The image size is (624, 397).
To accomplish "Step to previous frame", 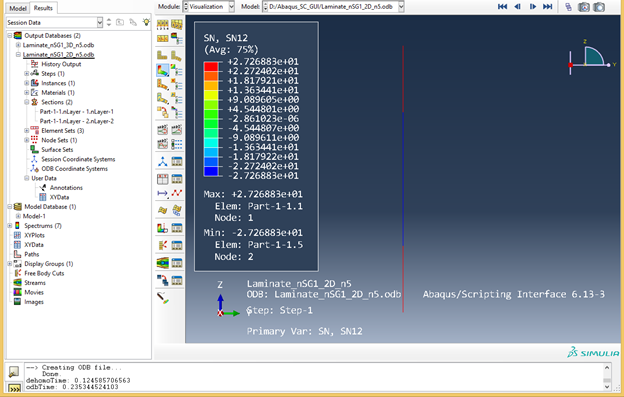I will (x=517, y=6).
